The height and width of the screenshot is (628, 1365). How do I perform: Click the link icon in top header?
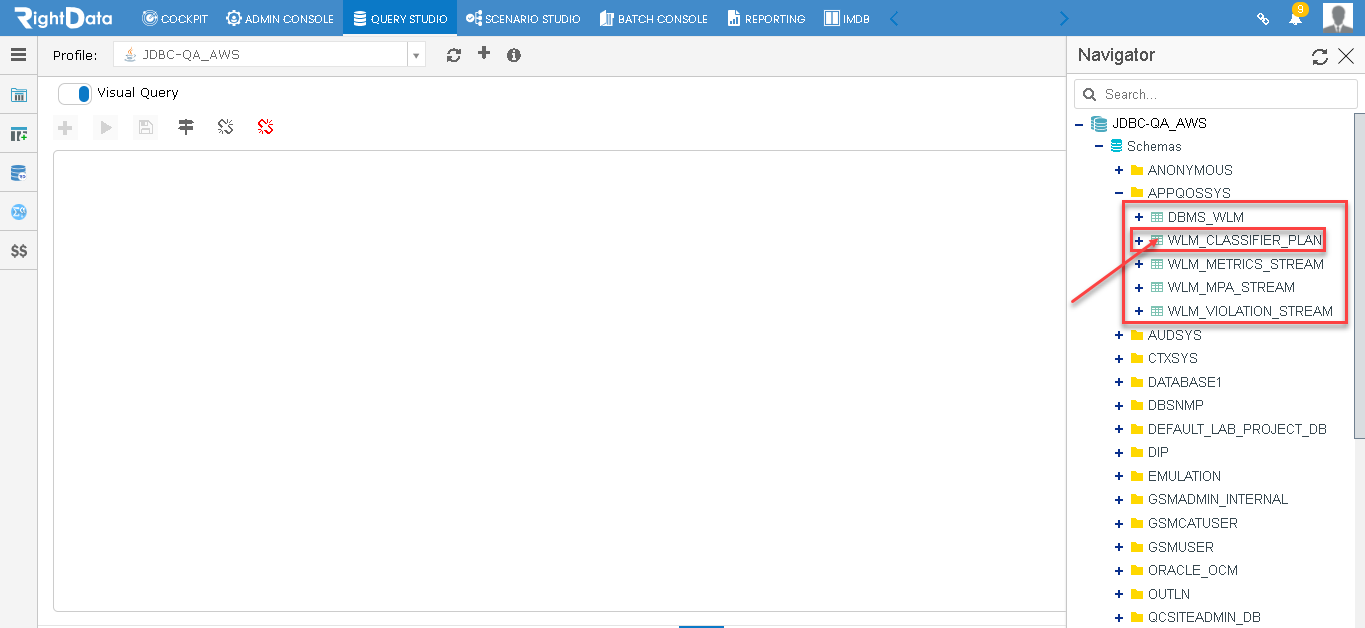[x=1263, y=18]
